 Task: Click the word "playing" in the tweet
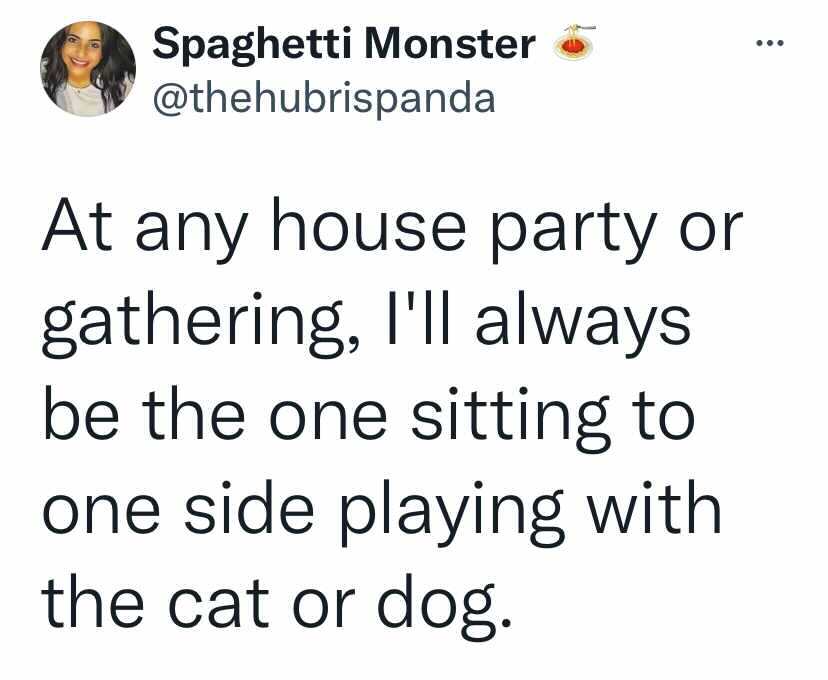(x=452, y=513)
